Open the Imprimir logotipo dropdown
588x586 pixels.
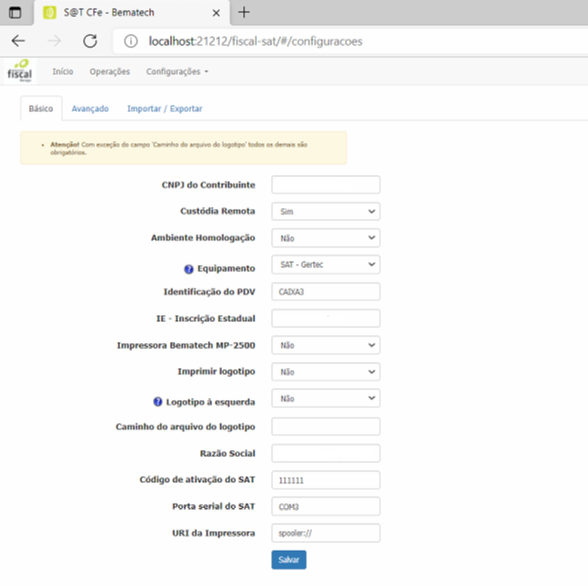pyautogui.click(x=326, y=372)
